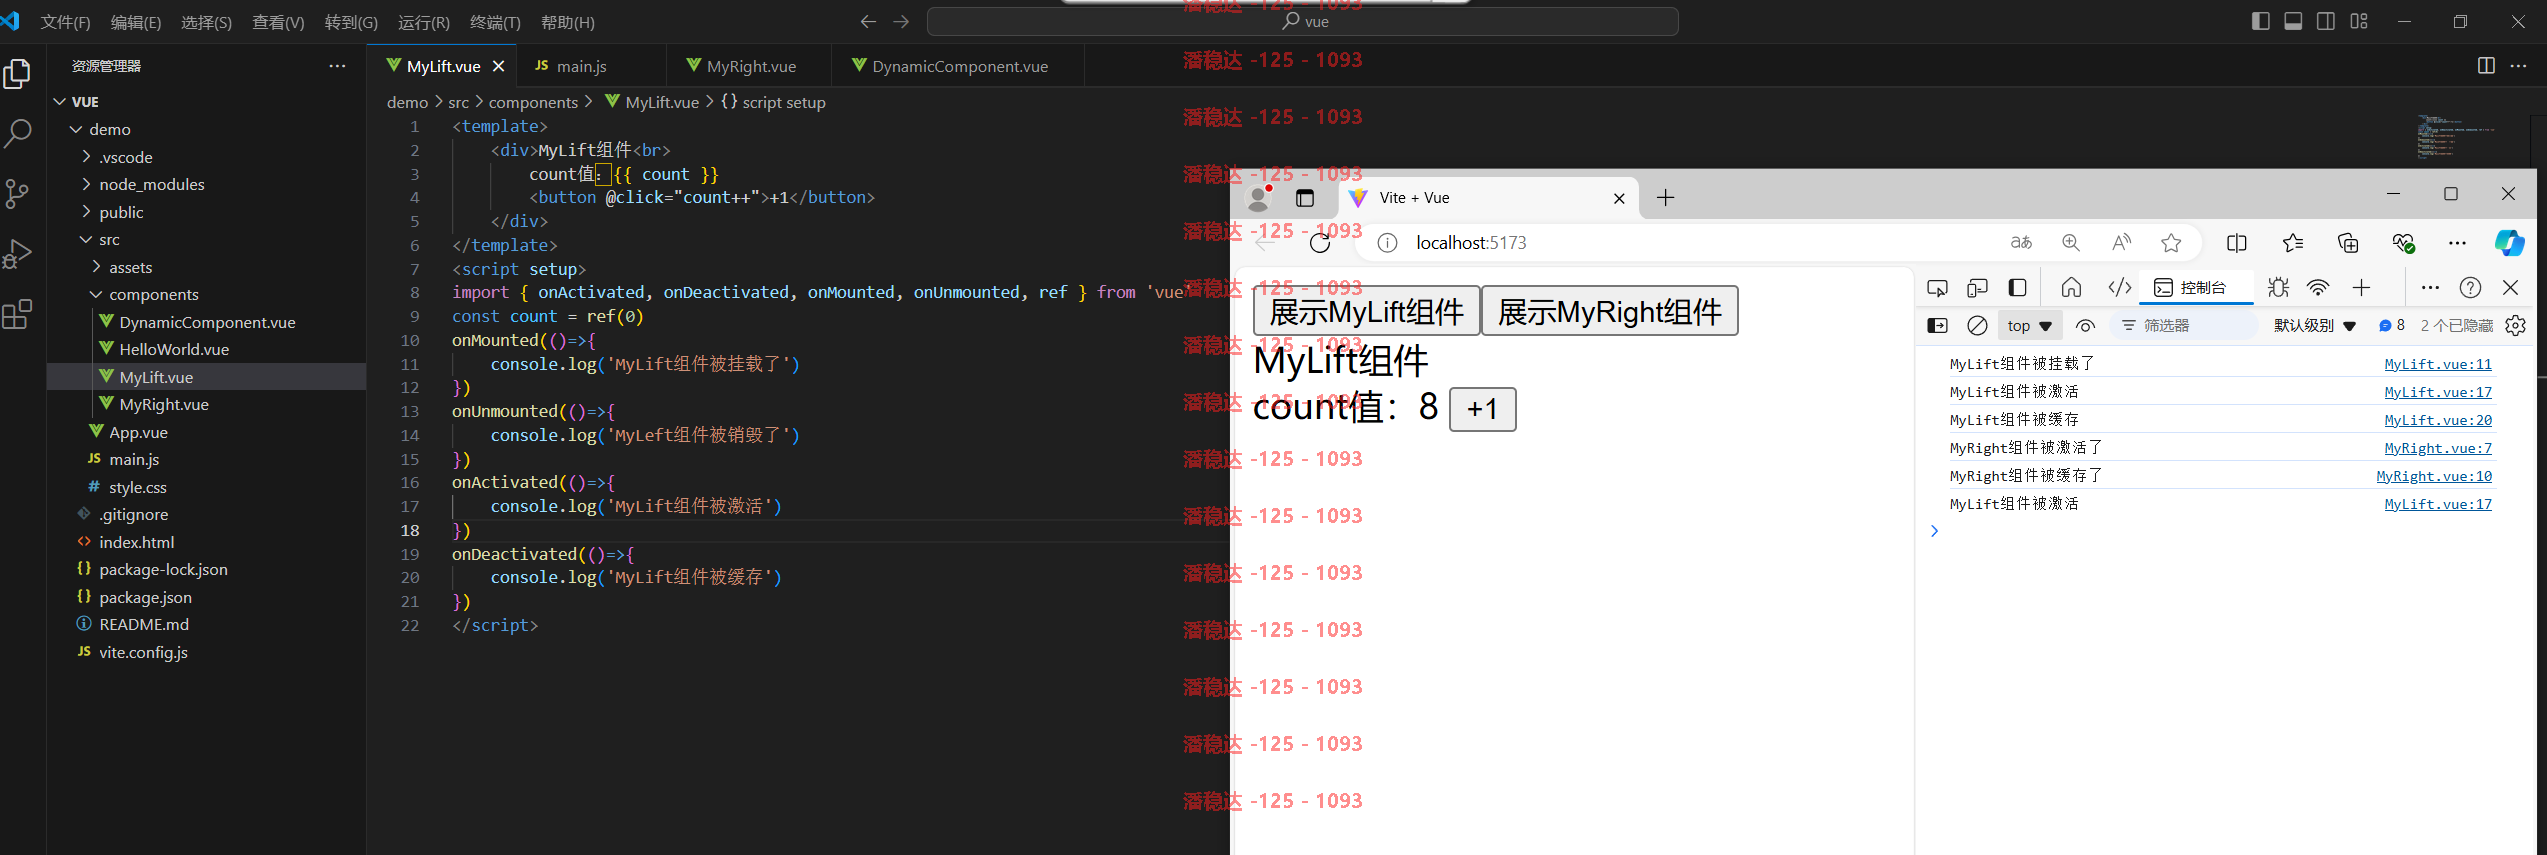Open the 文件(F) menu

[x=65, y=22]
